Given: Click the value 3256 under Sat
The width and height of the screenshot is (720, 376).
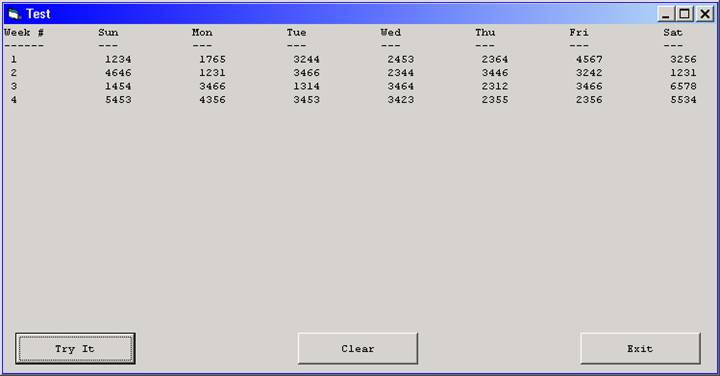Looking at the screenshot, I should pyautogui.click(x=683, y=59).
